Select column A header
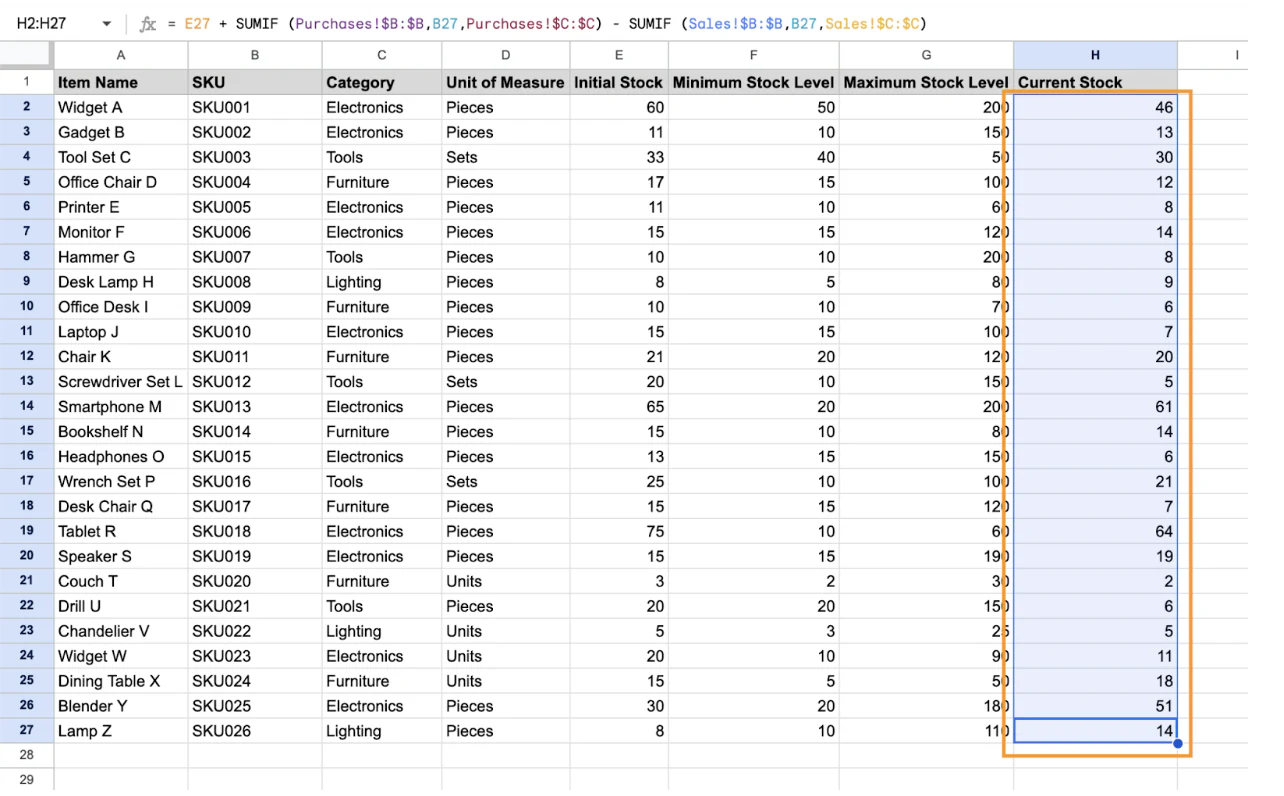 pyautogui.click(x=121, y=55)
